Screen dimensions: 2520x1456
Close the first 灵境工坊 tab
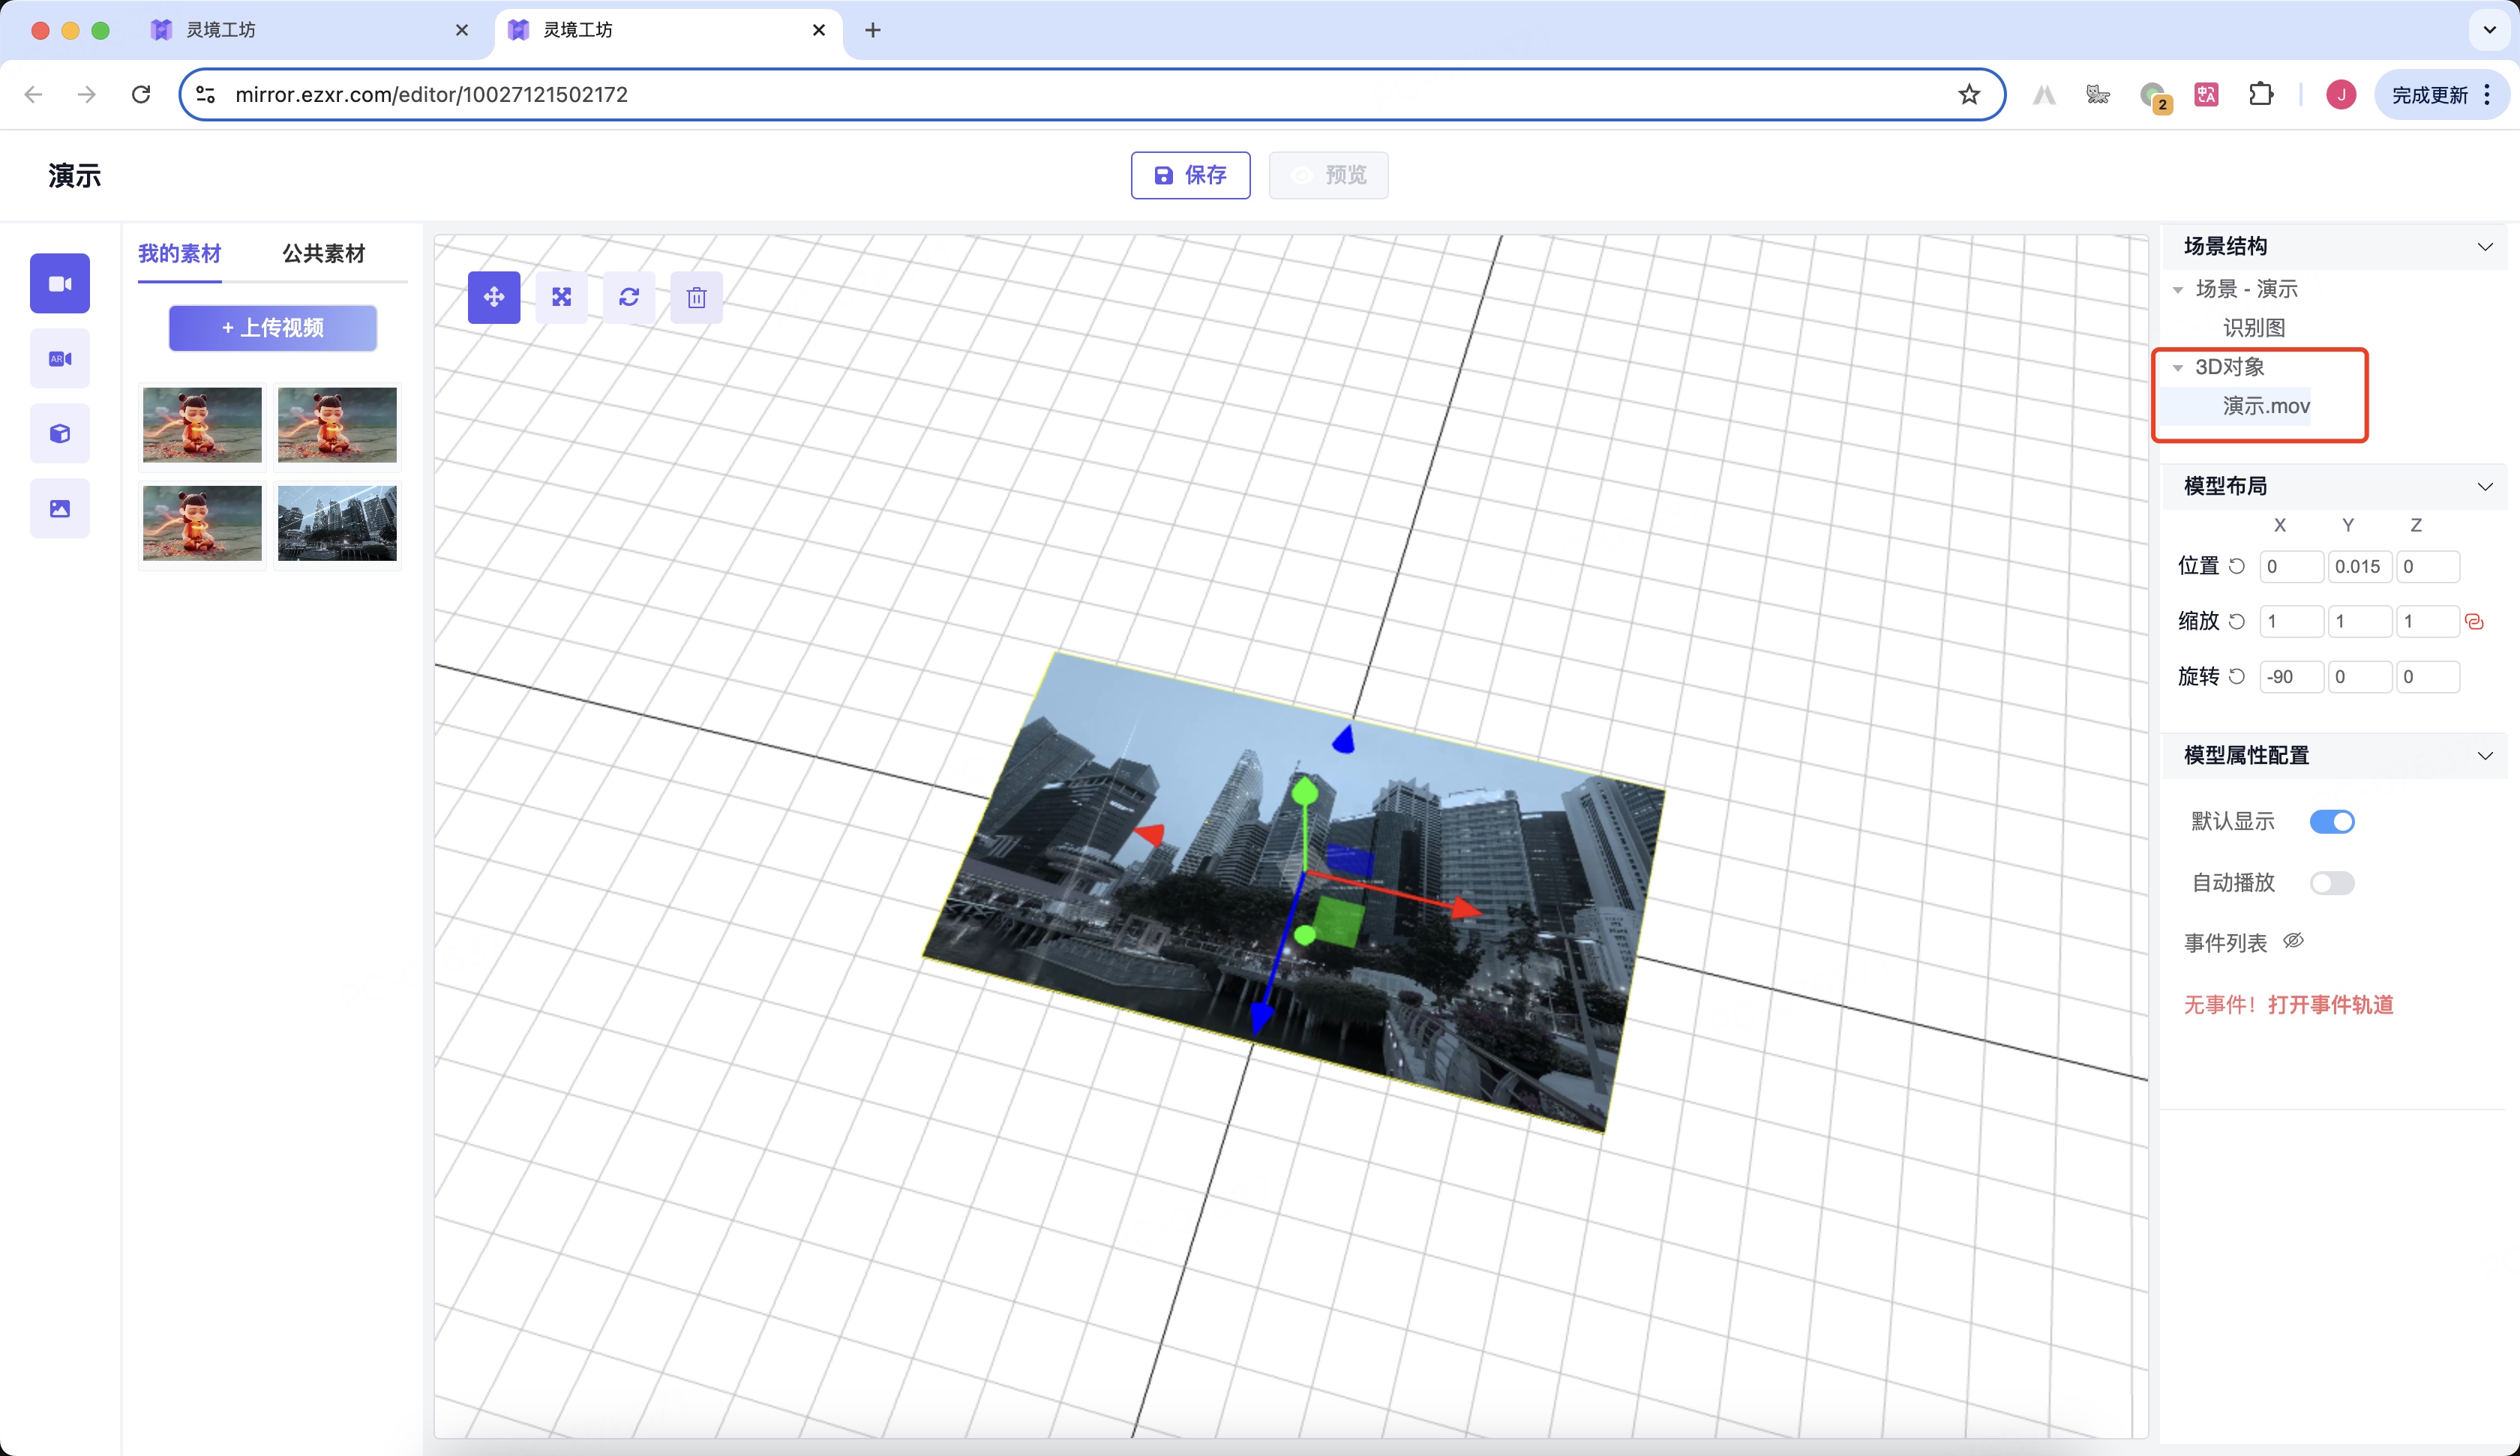coord(462,30)
